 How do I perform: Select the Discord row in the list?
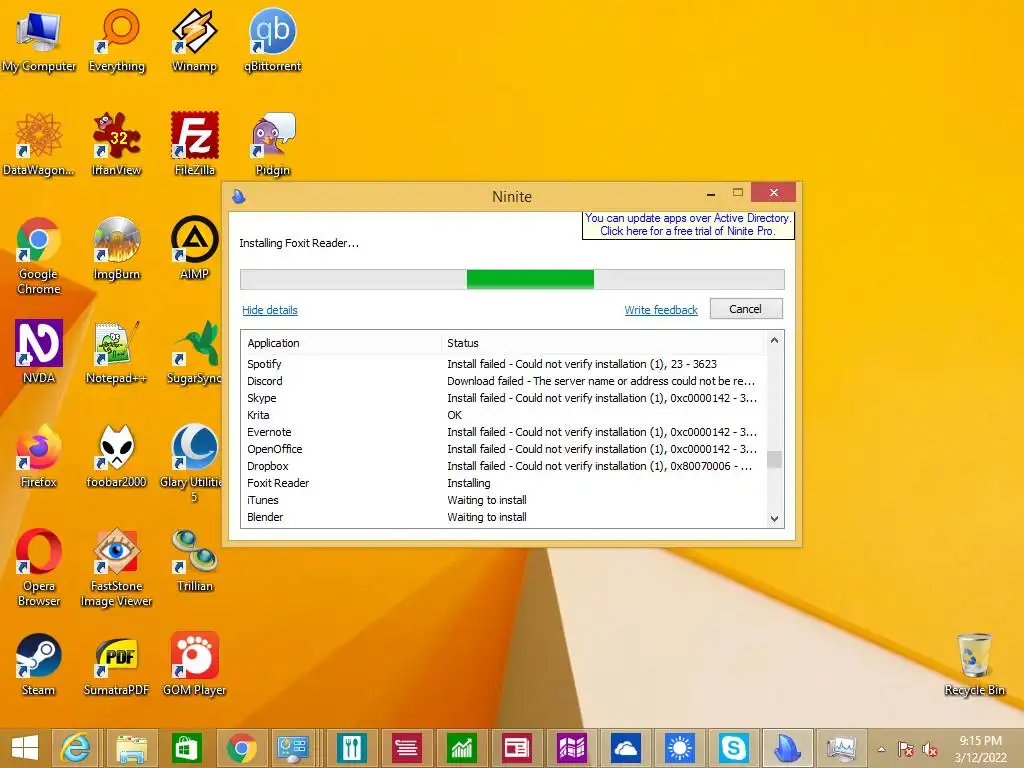click(504, 381)
